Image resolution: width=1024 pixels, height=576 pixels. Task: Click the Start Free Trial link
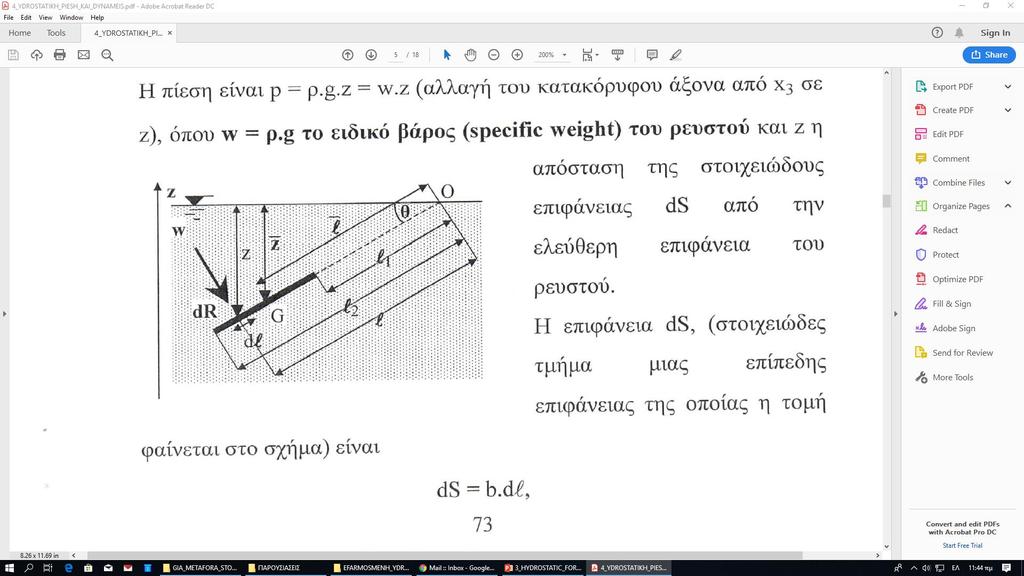[962, 545]
